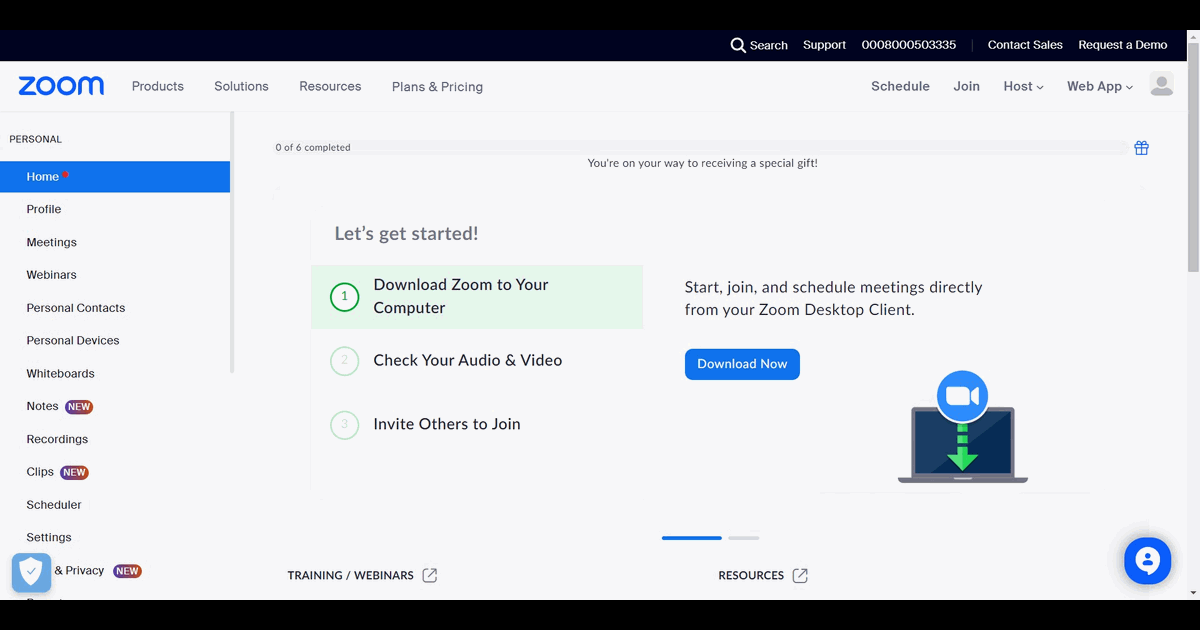Open Resources external link icon
The height and width of the screenshot is (630, 1200).
point(800,575)
